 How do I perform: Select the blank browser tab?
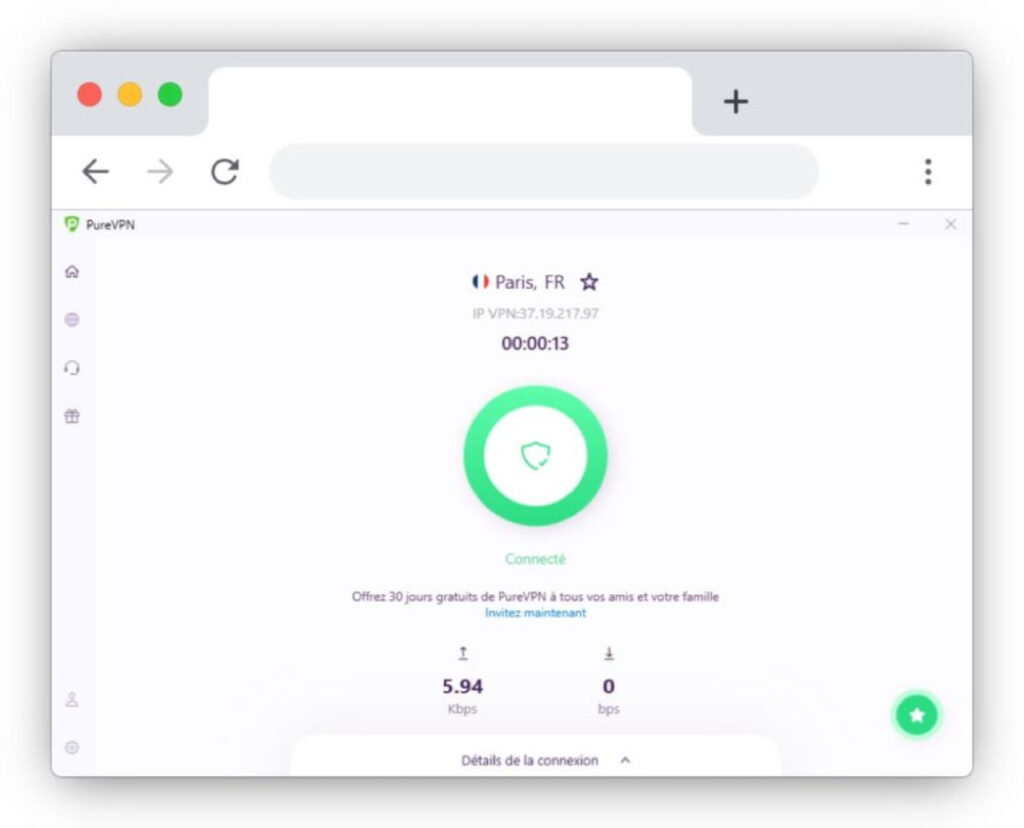pos(450,101)
